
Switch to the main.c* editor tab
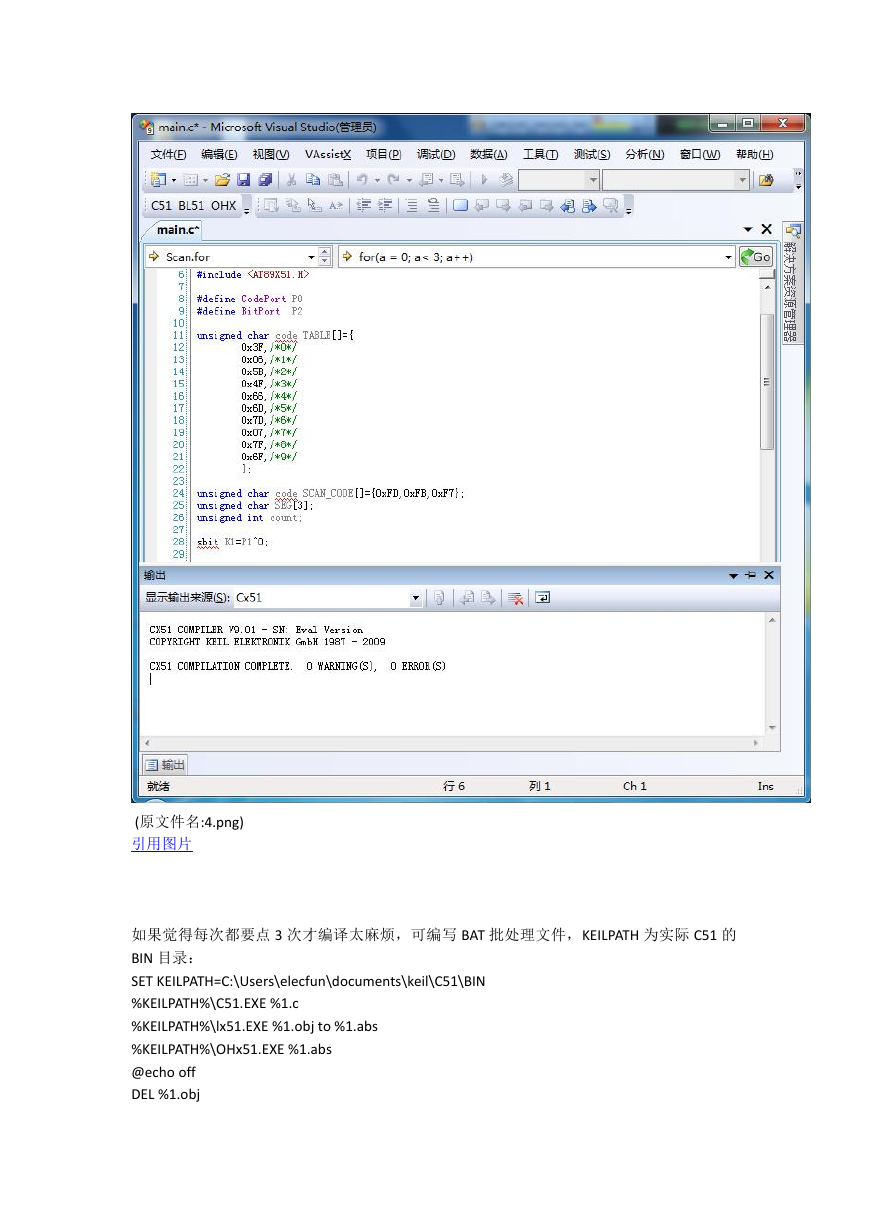click(179, 230)
